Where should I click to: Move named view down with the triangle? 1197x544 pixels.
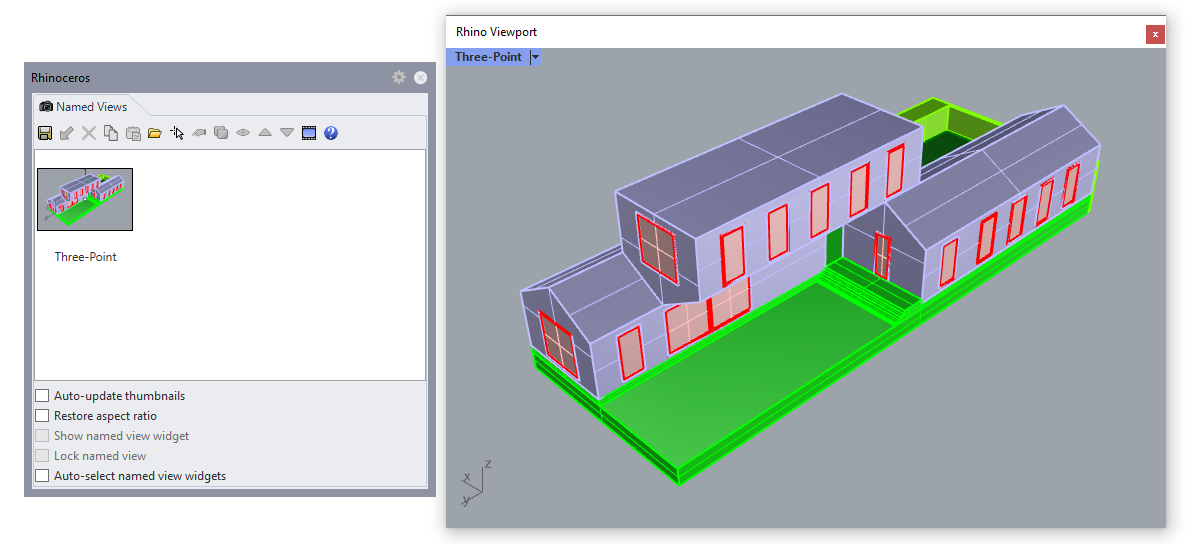[287, 133]
